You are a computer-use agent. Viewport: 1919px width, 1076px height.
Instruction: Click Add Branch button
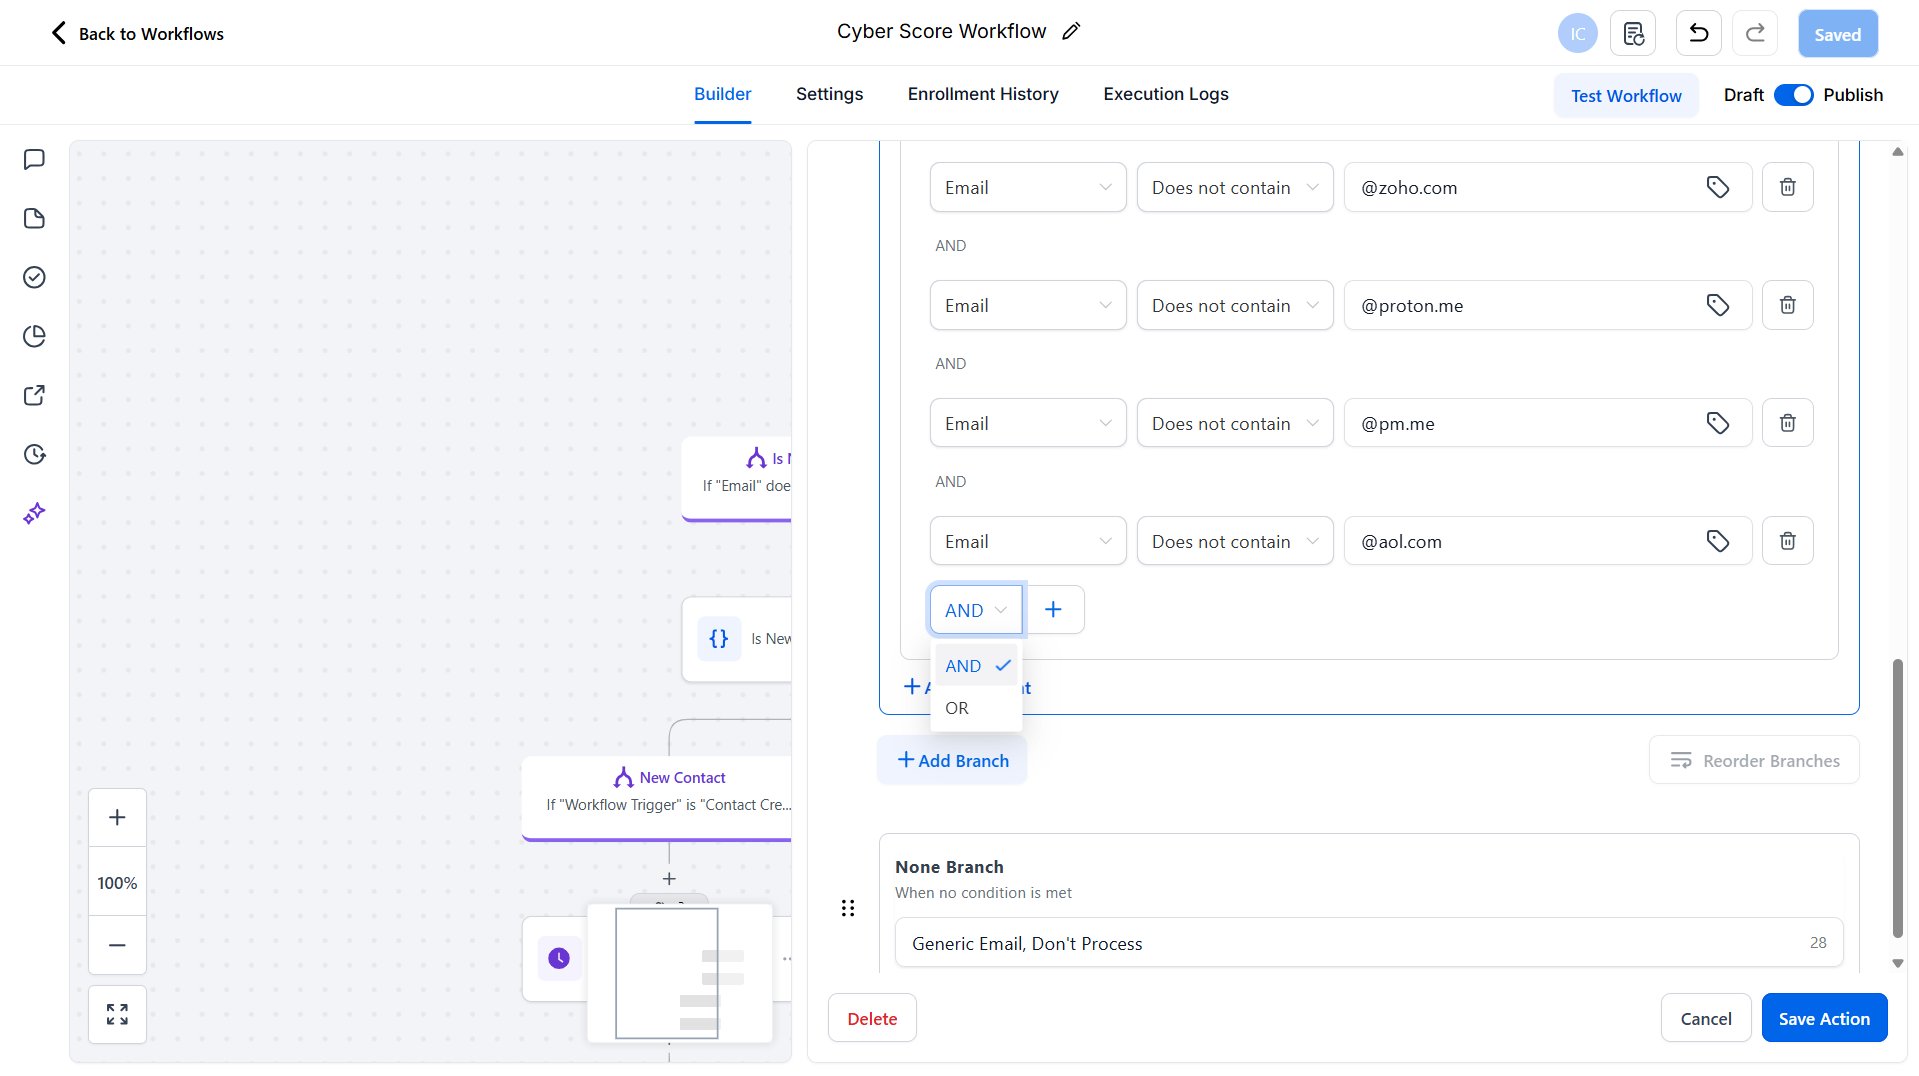[952, 761]
